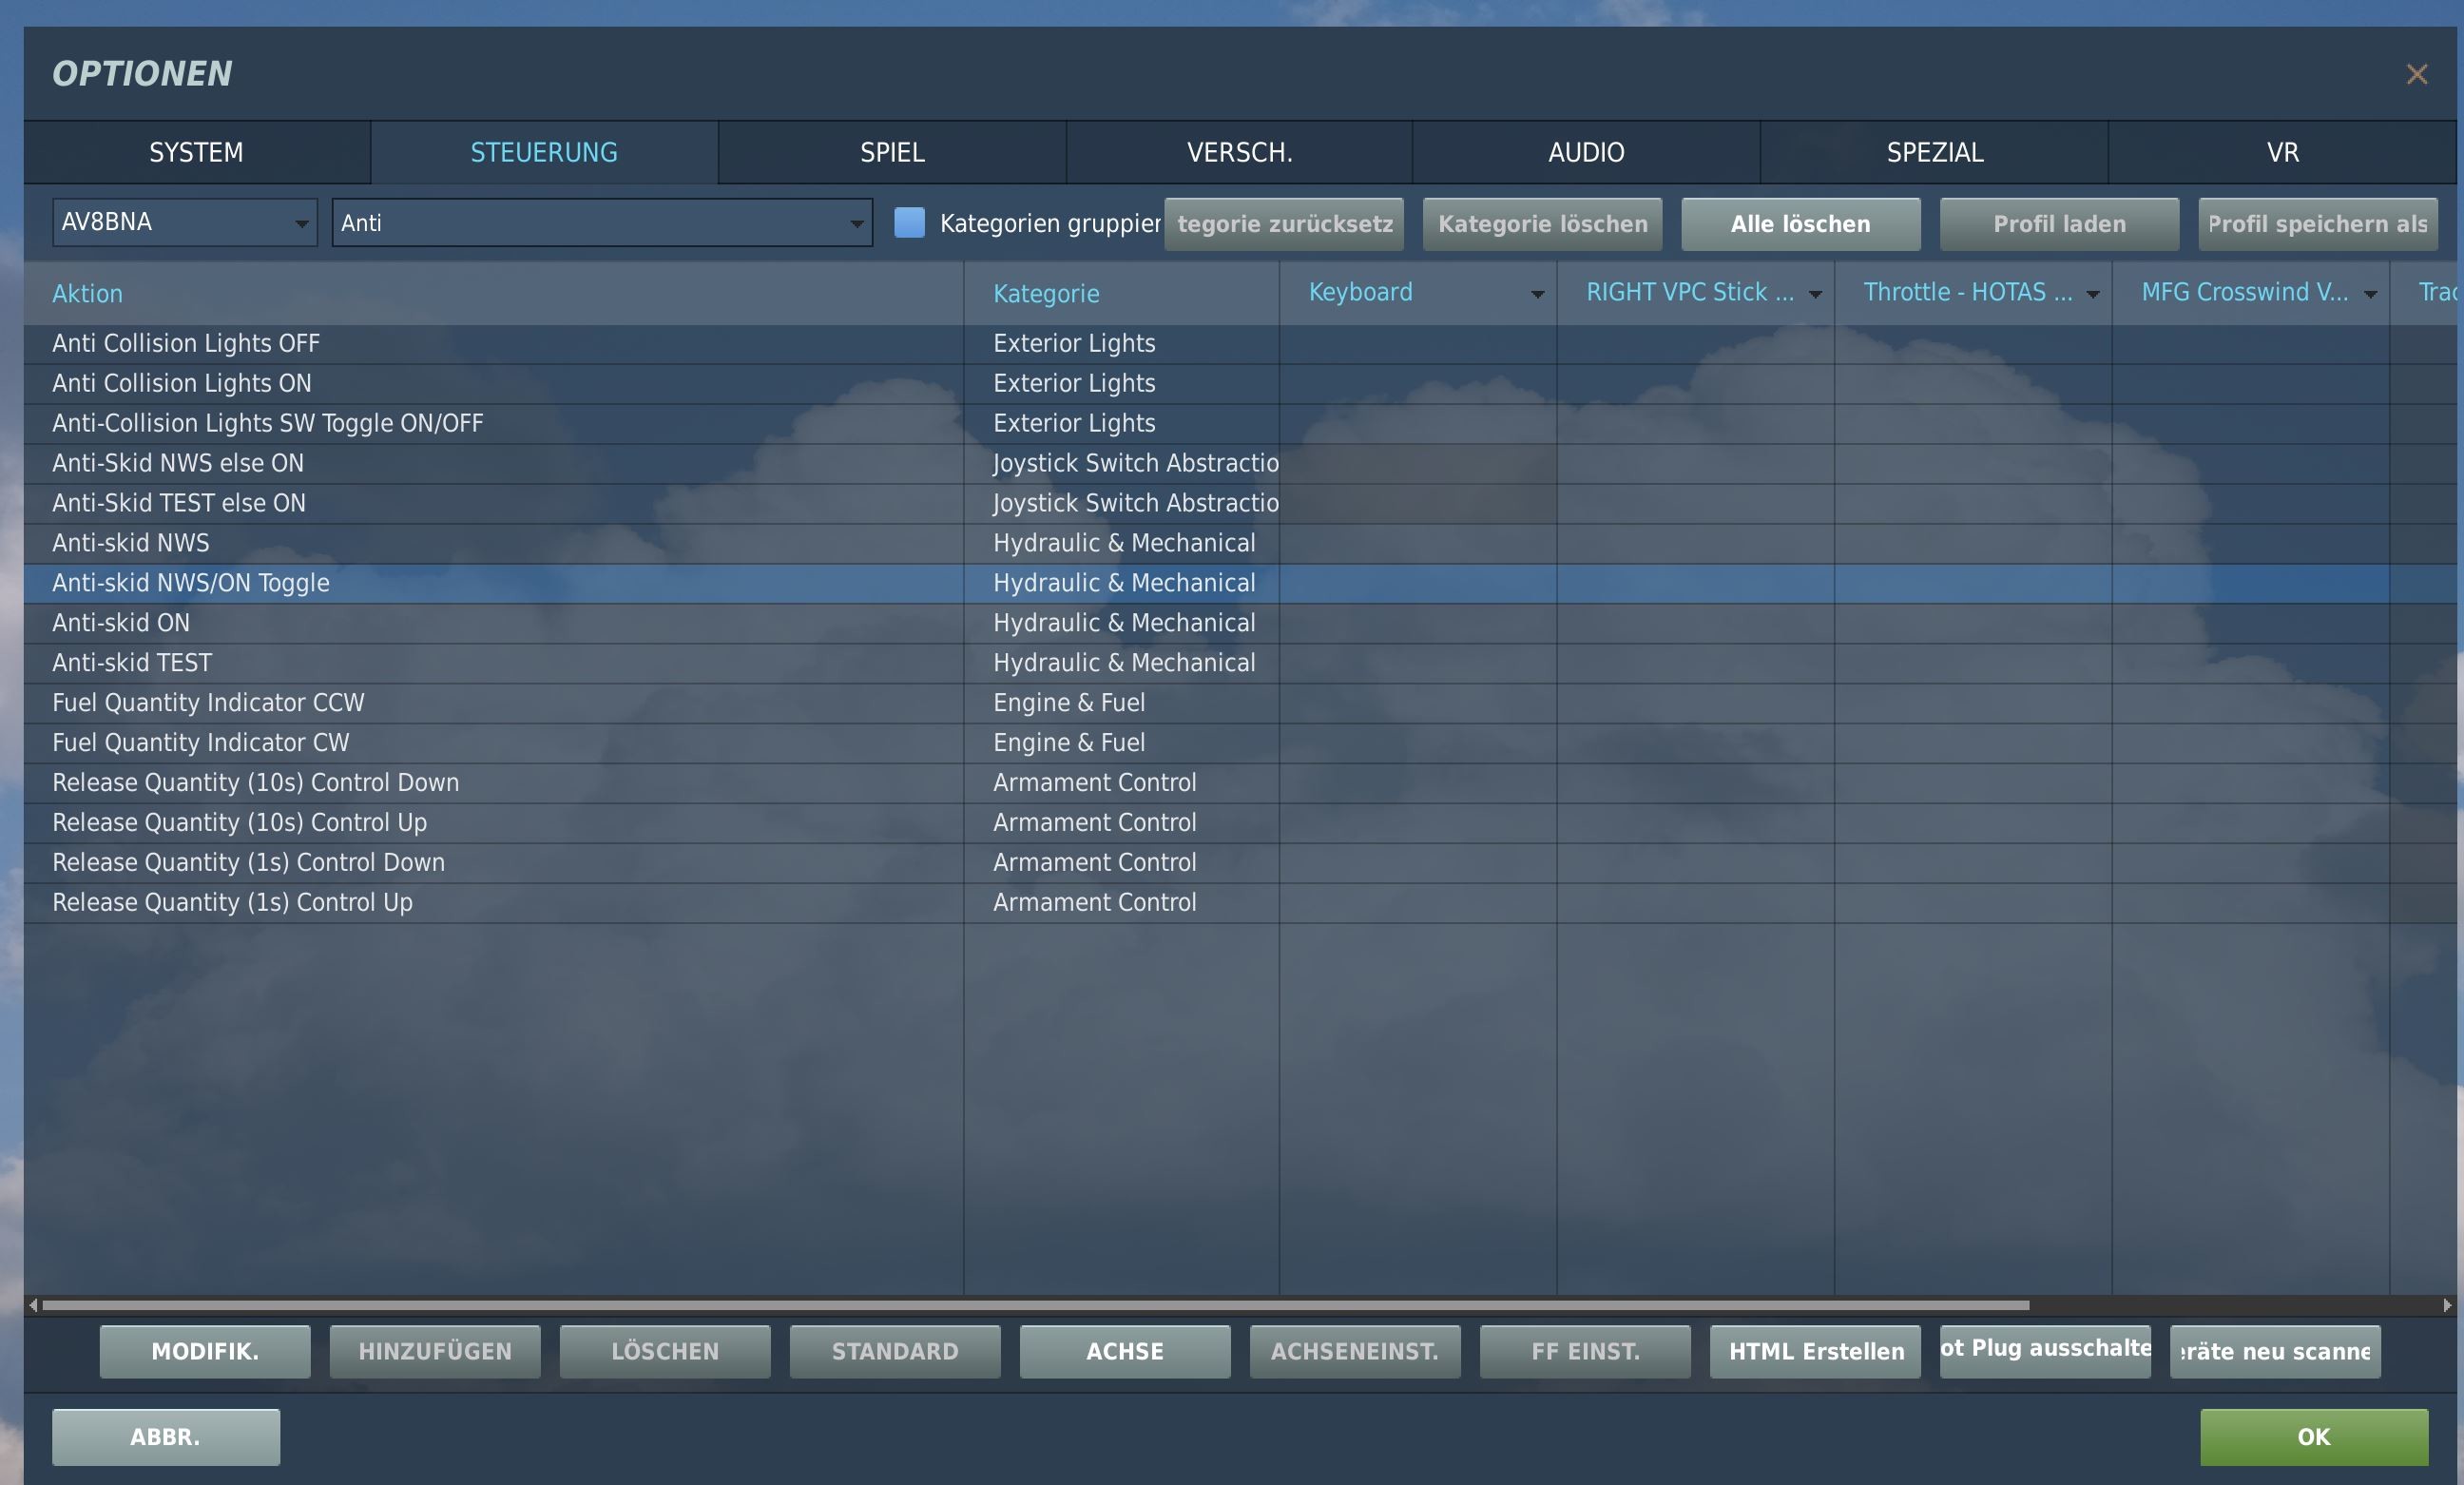The height and width of the screenshot is (1485, 2464).
Task: Click the Profil speichern als button
Action: coord(2317,224)
